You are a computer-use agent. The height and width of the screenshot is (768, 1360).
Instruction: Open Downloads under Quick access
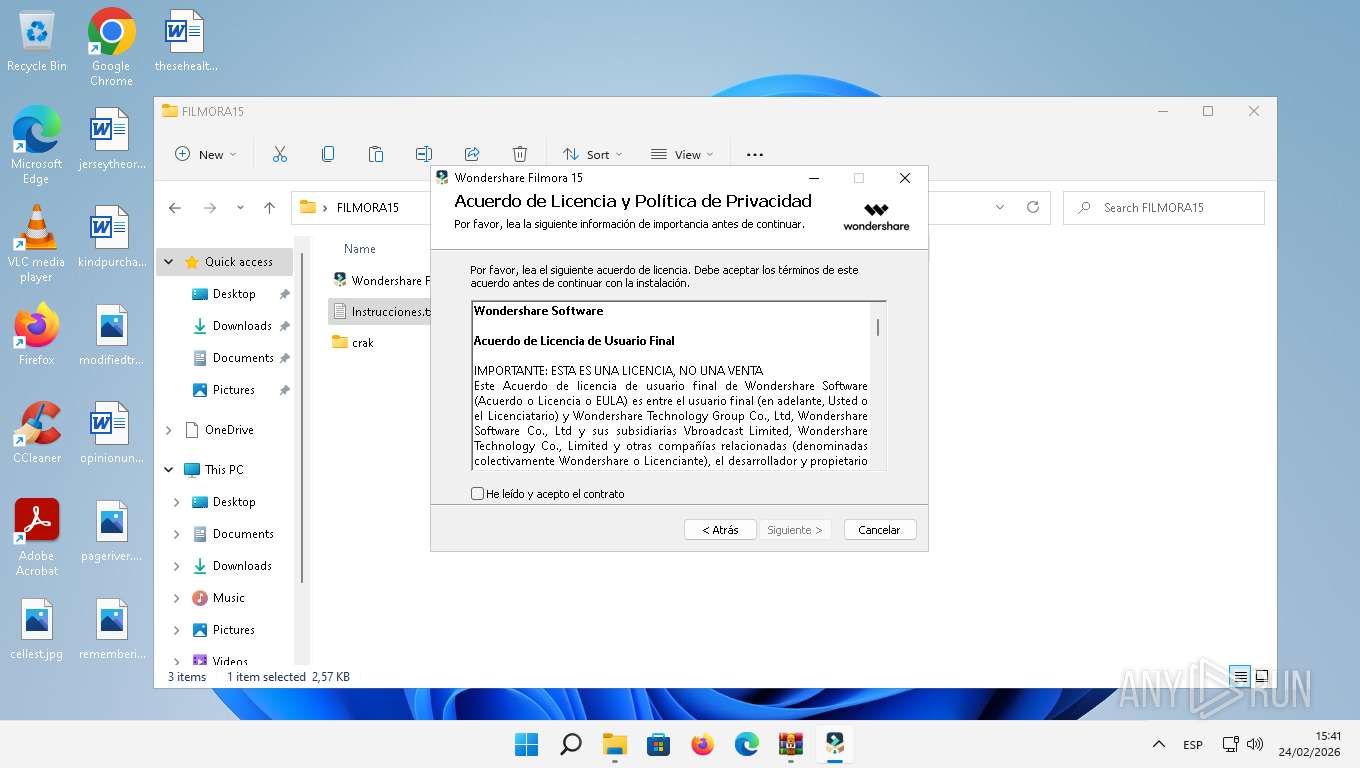tap(242, 326)
